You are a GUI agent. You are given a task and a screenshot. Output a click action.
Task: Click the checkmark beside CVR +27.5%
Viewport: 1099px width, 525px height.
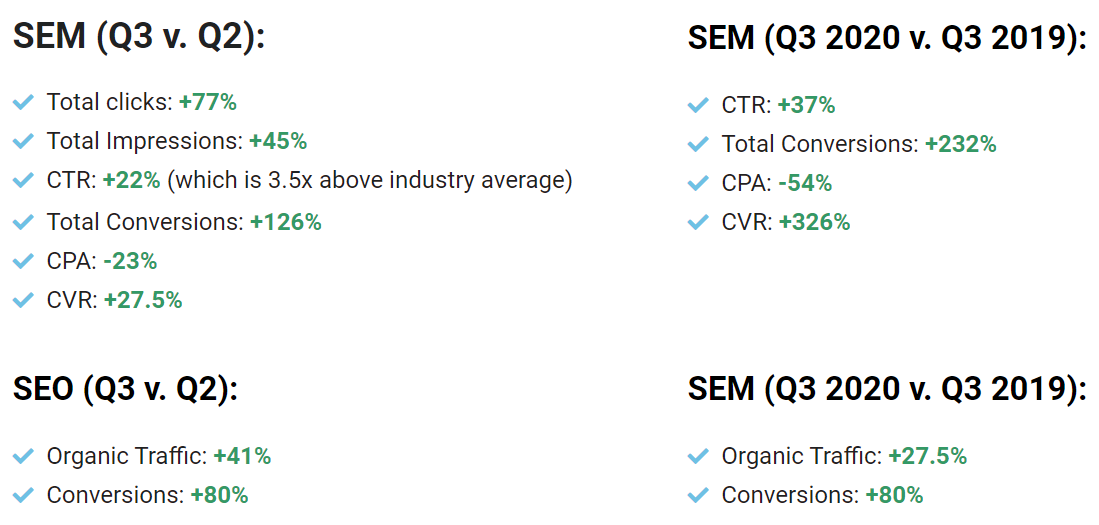point(24,300)
